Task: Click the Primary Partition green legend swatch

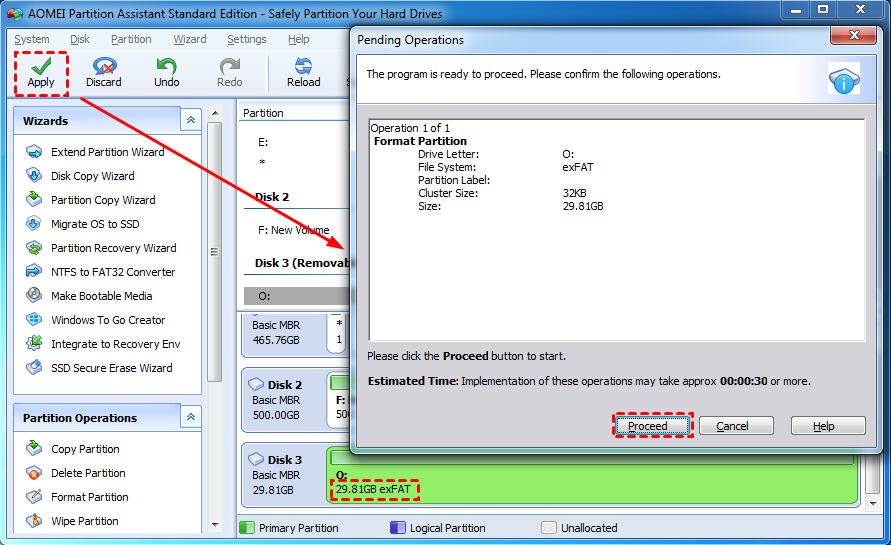Action: coord(247,527)
